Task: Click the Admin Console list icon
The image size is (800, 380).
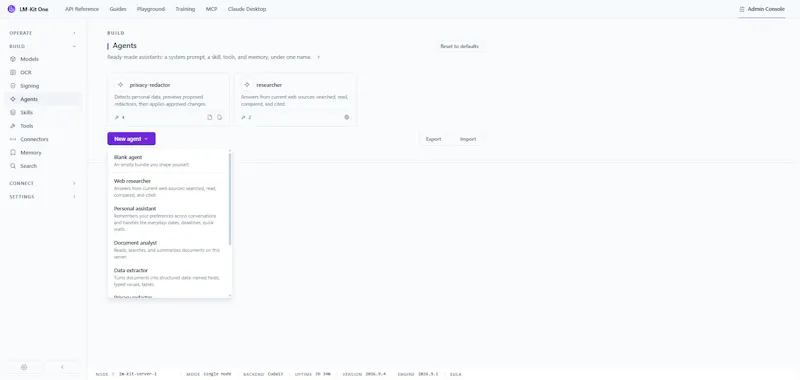Action: coord(742,9)
